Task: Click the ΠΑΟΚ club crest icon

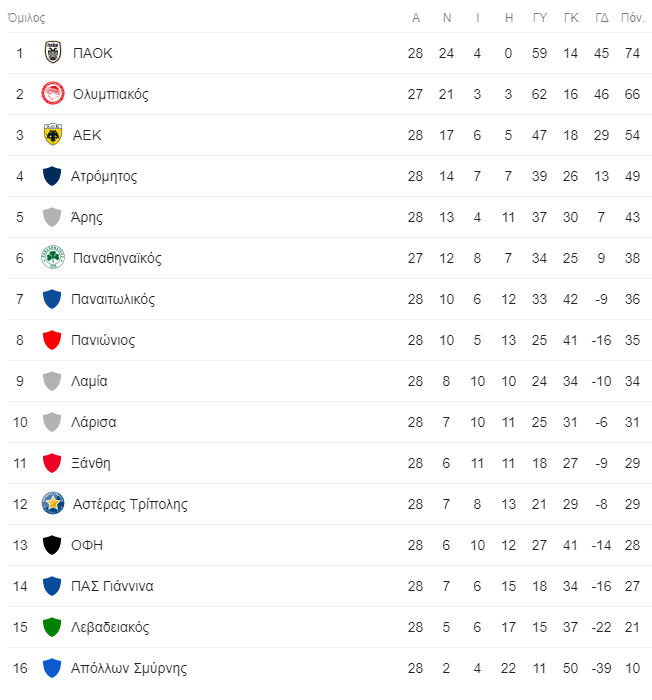Action: click(x=53, y=53)
